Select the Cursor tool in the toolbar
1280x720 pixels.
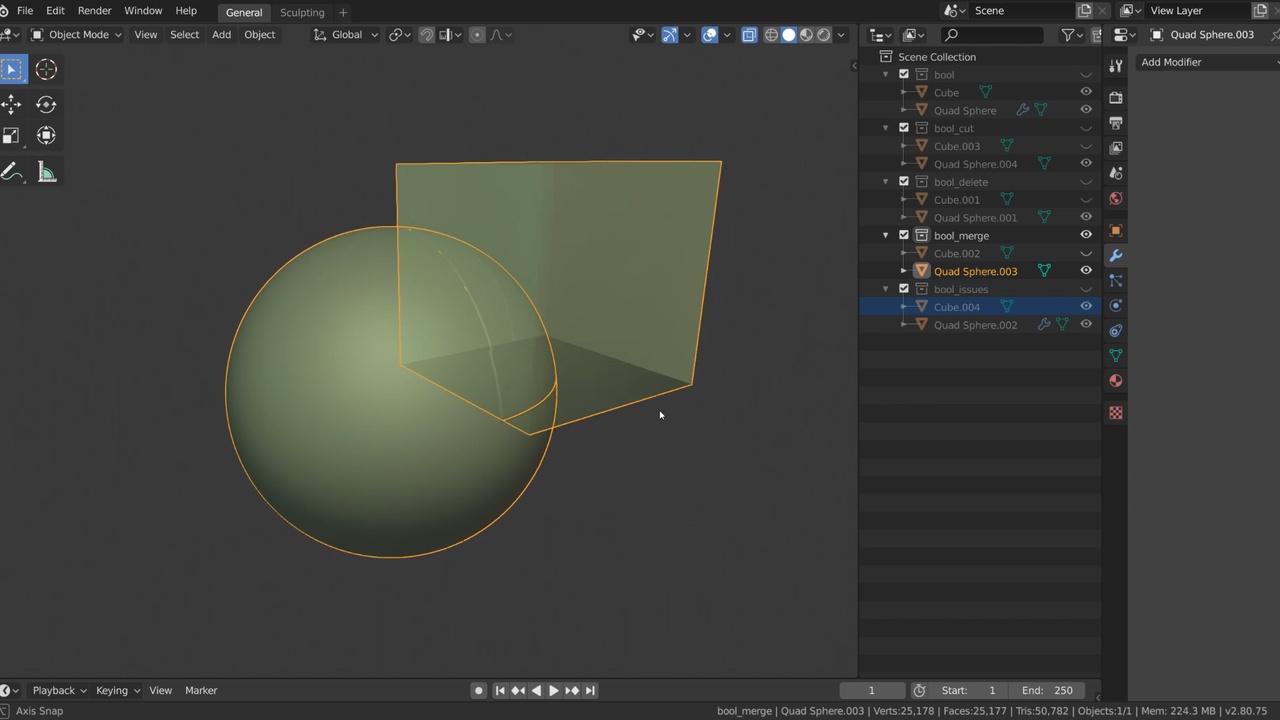[46, 69]
